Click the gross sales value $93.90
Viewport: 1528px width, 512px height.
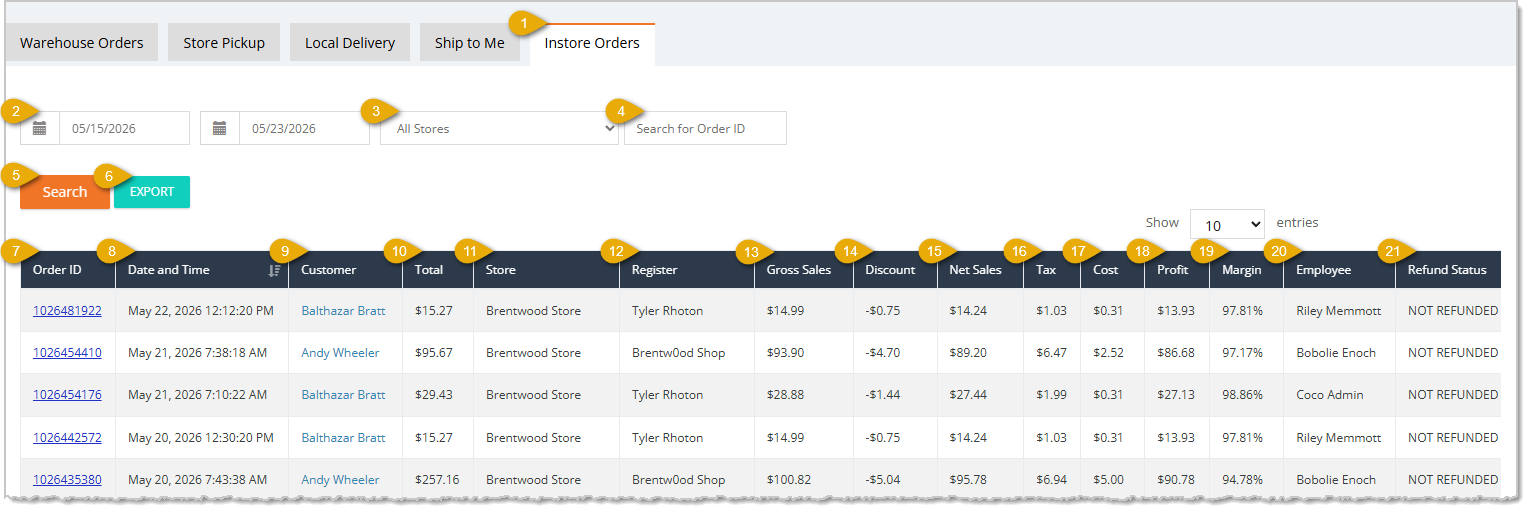[x=786, y=353]
